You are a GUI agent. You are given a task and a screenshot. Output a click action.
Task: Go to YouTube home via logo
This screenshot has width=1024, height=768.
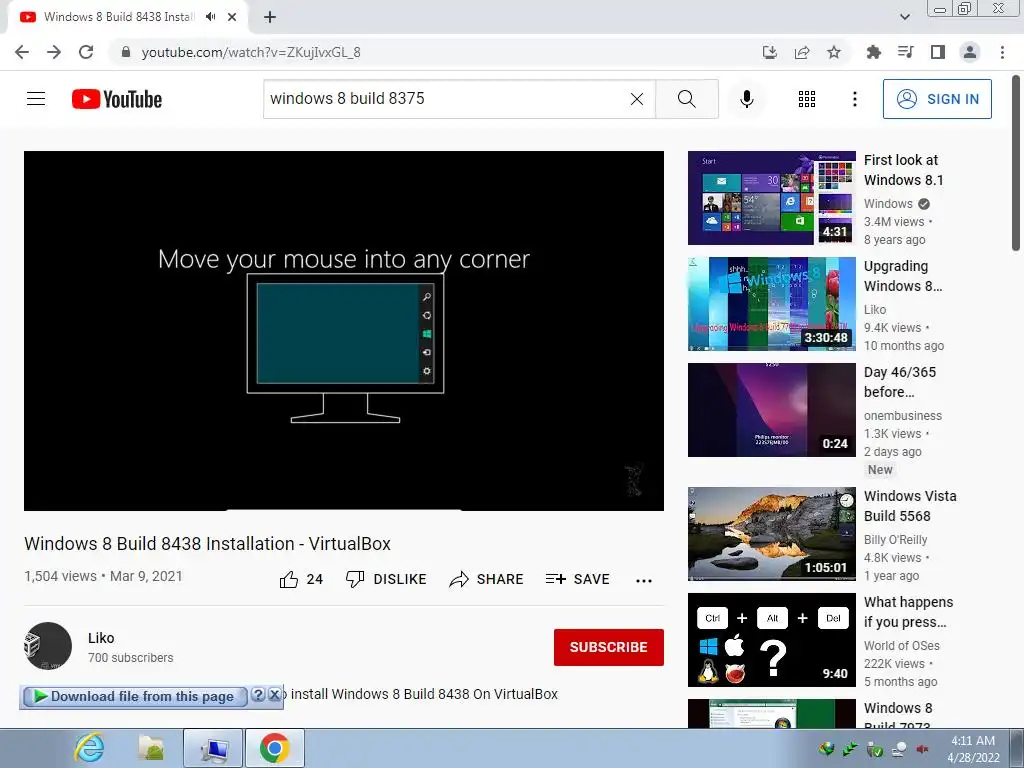117,99
